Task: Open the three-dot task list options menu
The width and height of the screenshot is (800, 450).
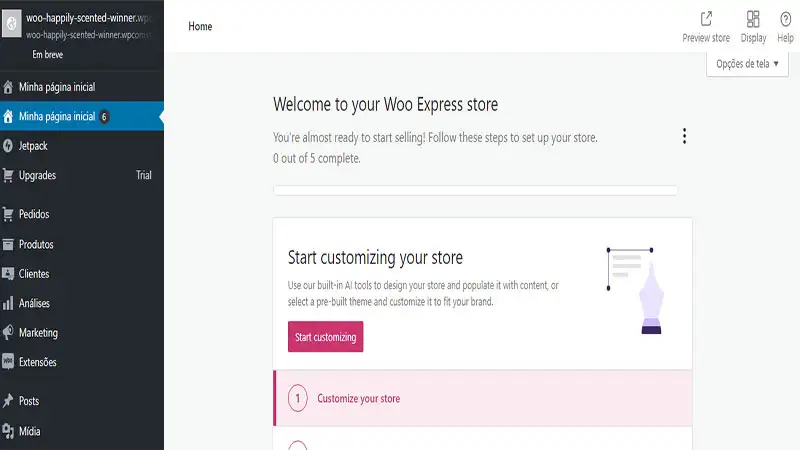Action: click(684, 137)
